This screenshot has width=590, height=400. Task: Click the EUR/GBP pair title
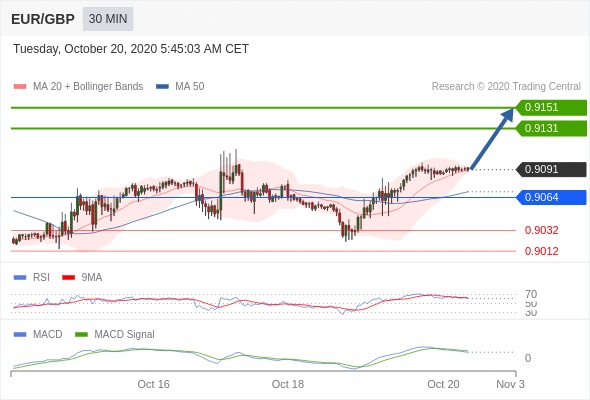point(43,19)
